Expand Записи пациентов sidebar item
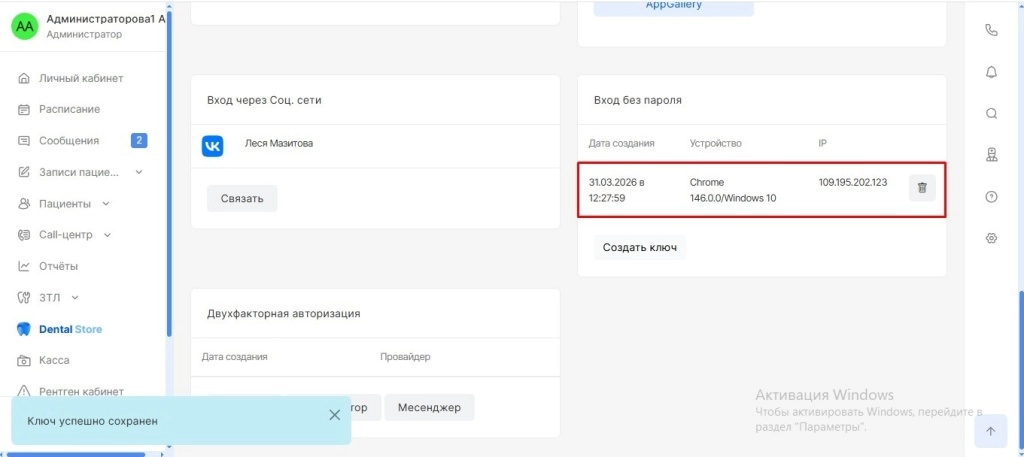Screen dimensions: 1024x457 click(138, 172)
